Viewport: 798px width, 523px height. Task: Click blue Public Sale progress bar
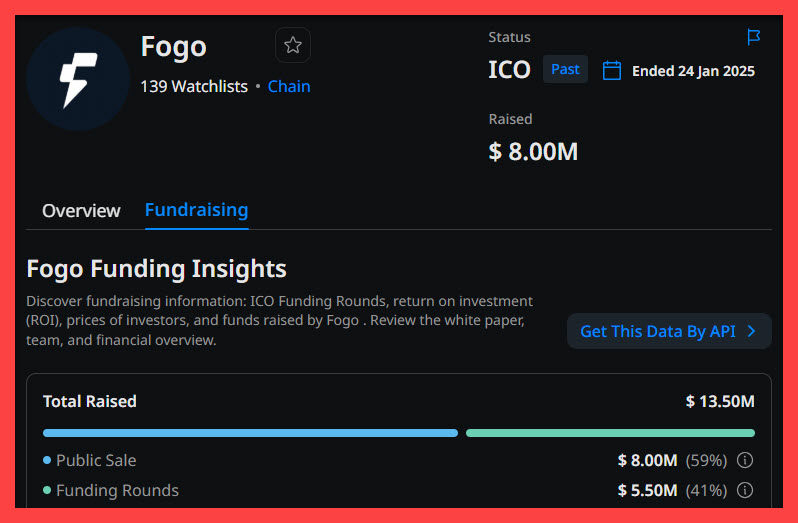(x=250, y=433)
